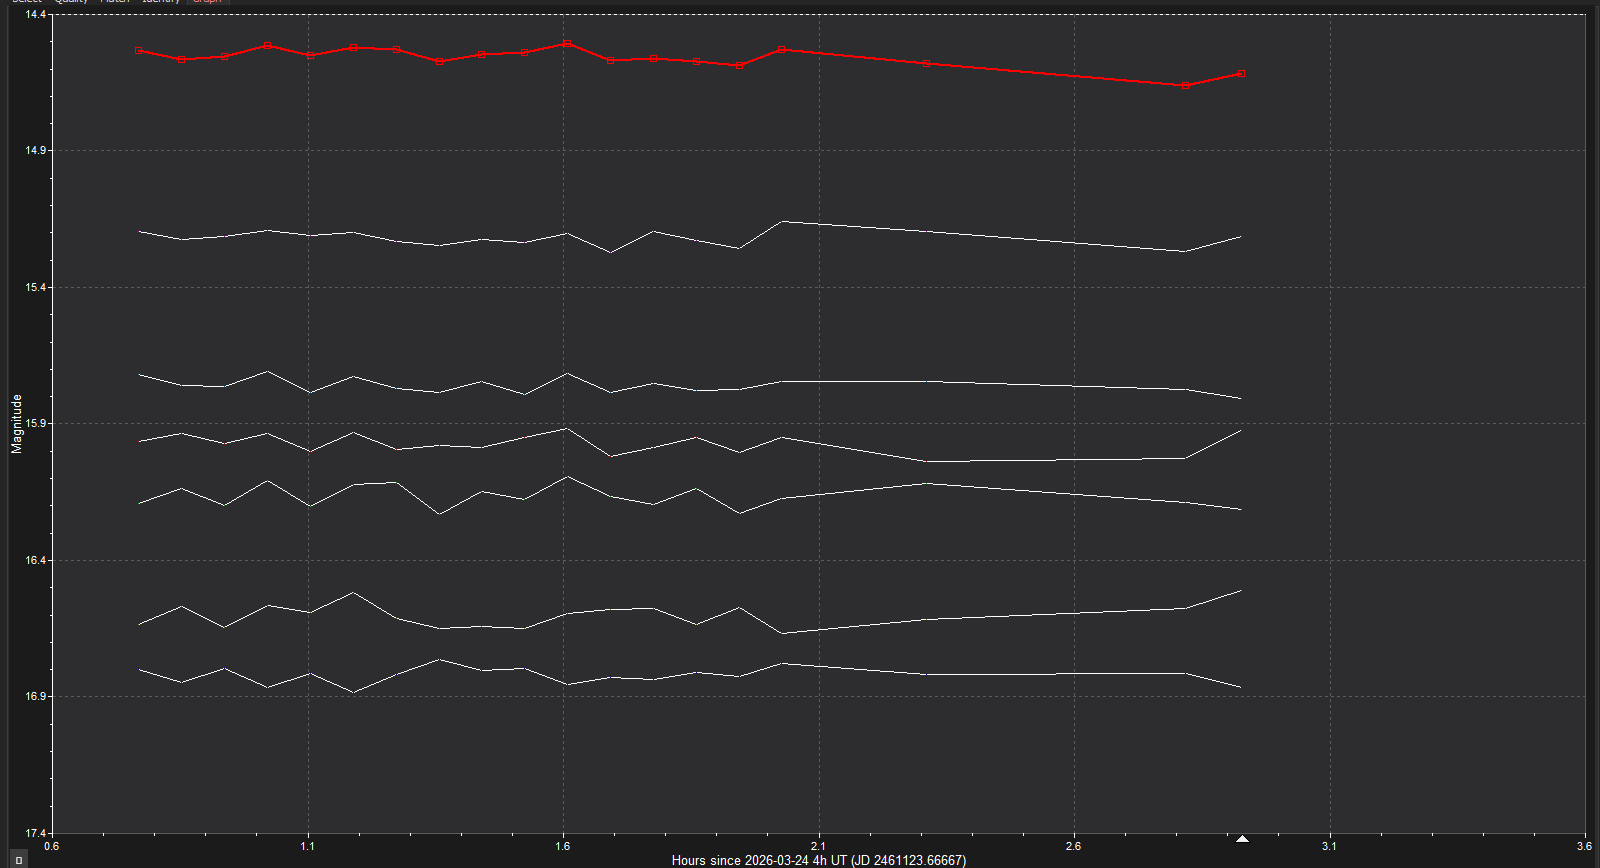Viewport: 1600px width, 868px height.
Task: Click the right end of the bottom white curve
Action: (x=1240, y=687)
